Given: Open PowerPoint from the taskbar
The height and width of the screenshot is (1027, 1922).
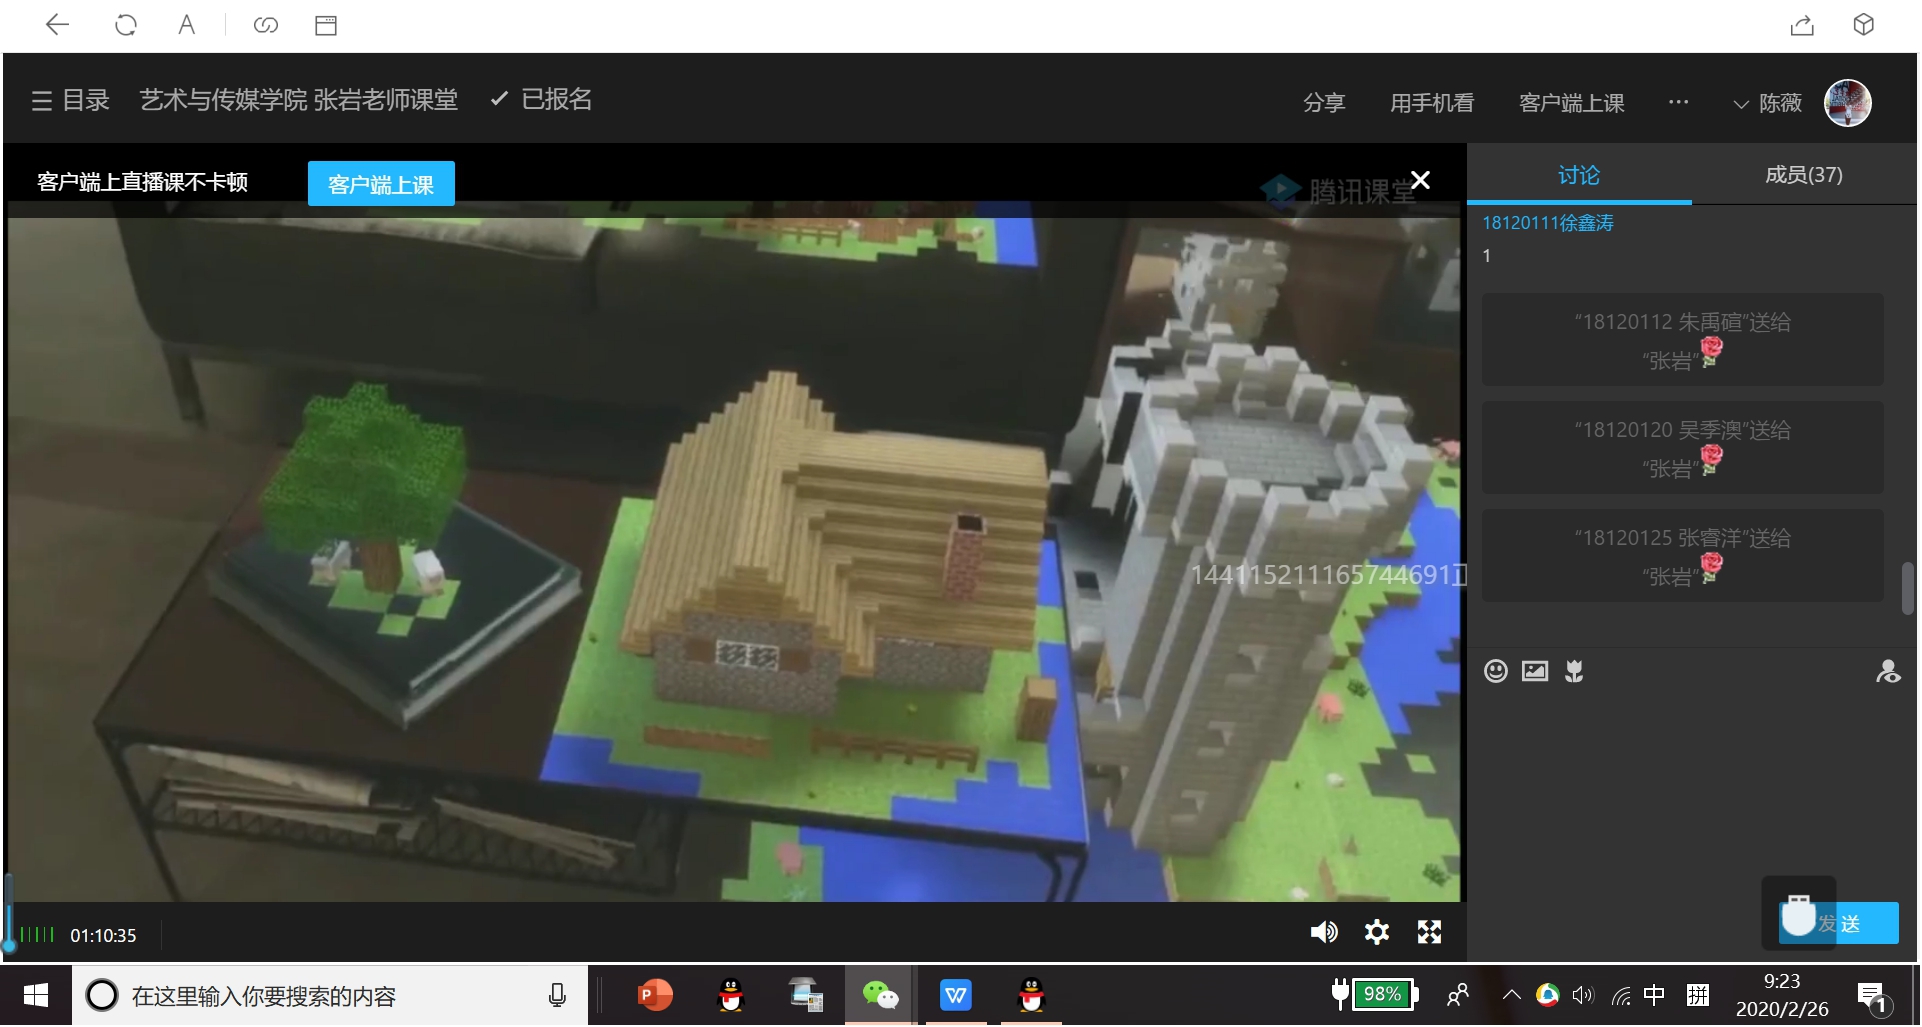Looking at the screenshot, I should click(655, 996).
